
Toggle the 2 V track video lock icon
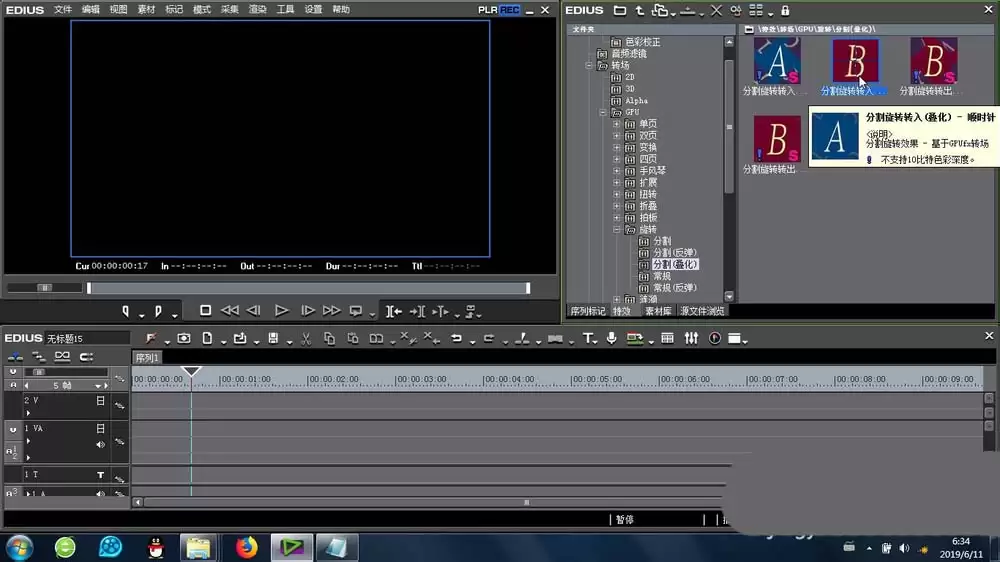(x=100, y=401)
